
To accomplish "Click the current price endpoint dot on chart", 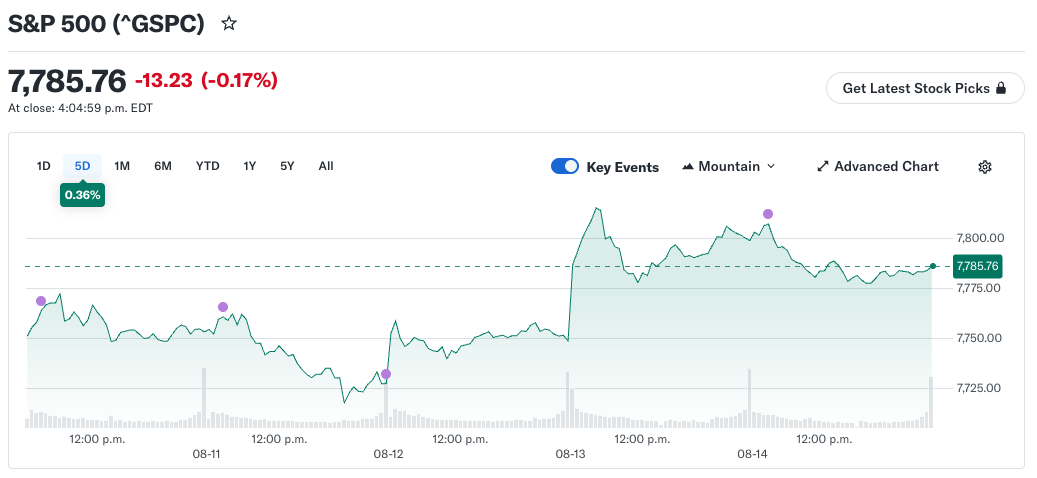I will 933,266.
